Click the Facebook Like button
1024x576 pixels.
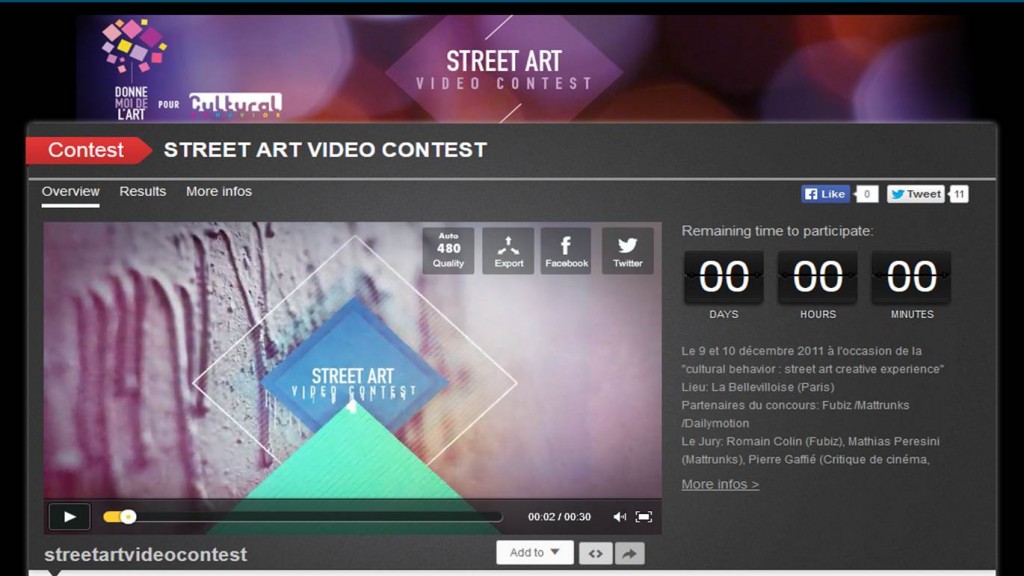pos(825,194)
